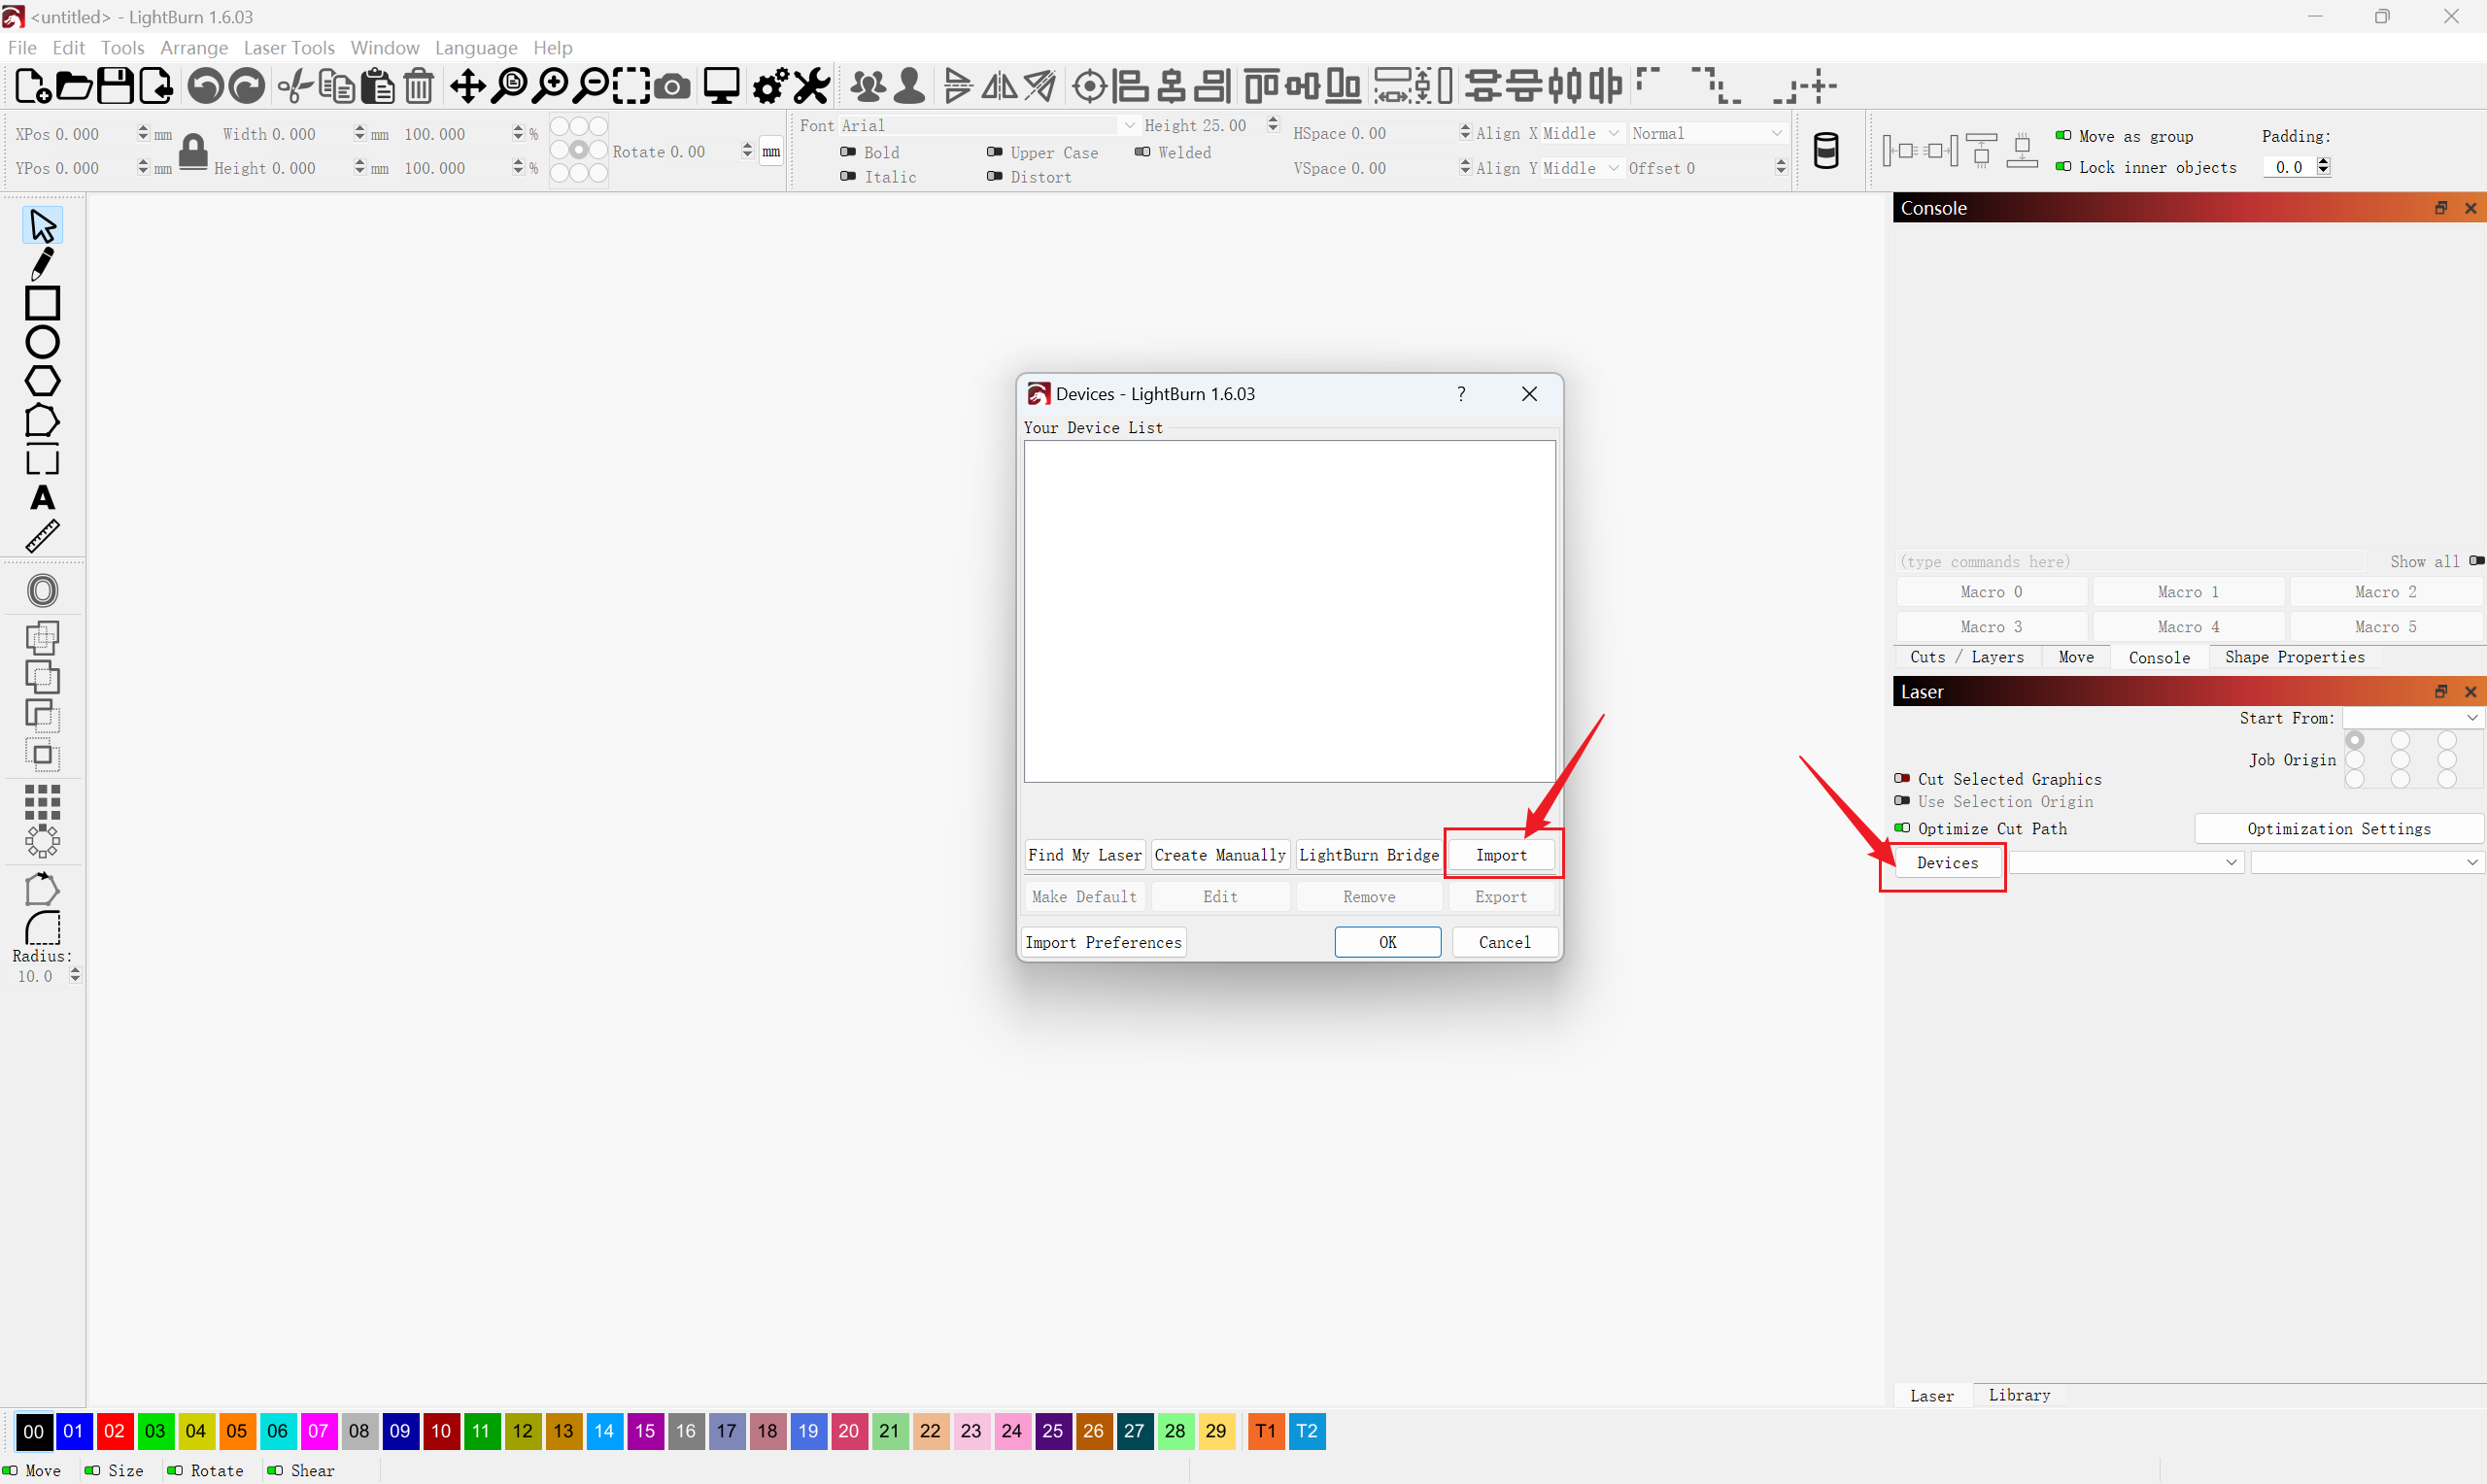Open the Arrange menu

pos(194,48)
